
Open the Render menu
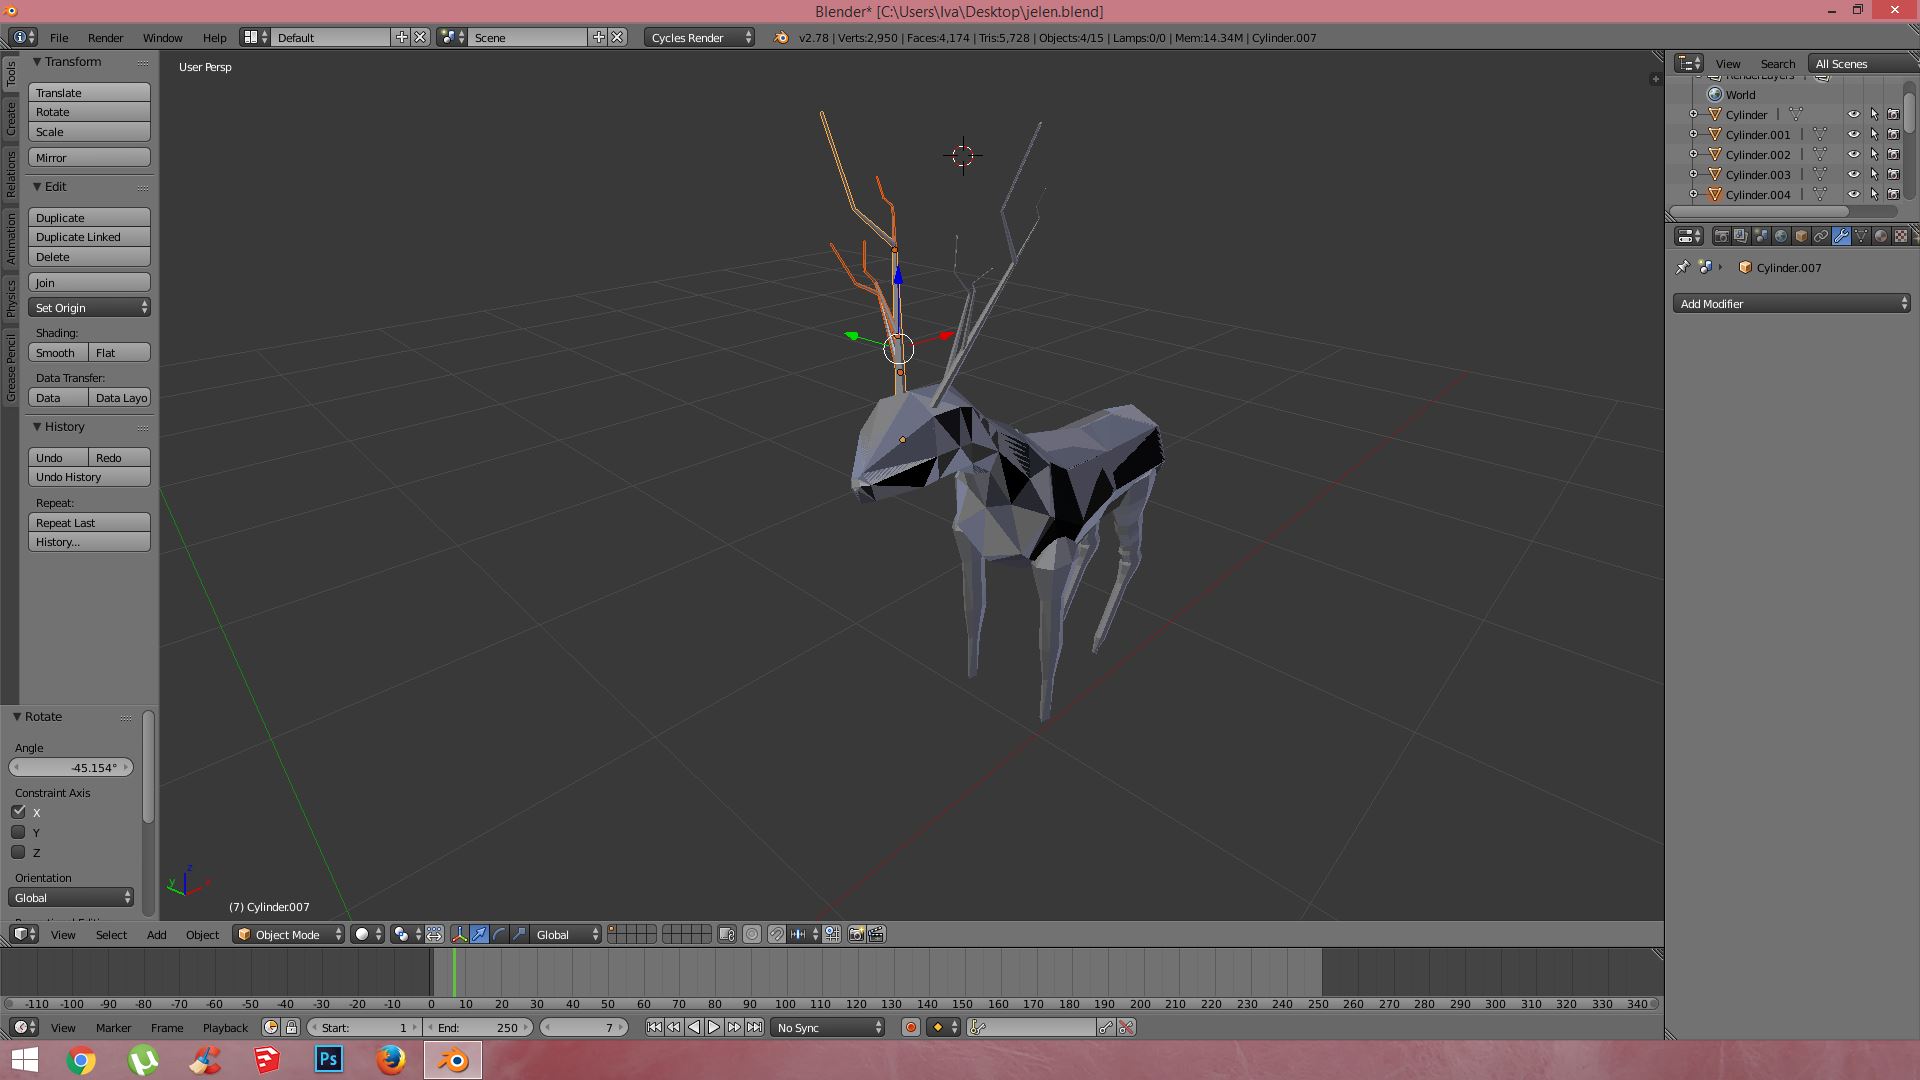(105, 37)
